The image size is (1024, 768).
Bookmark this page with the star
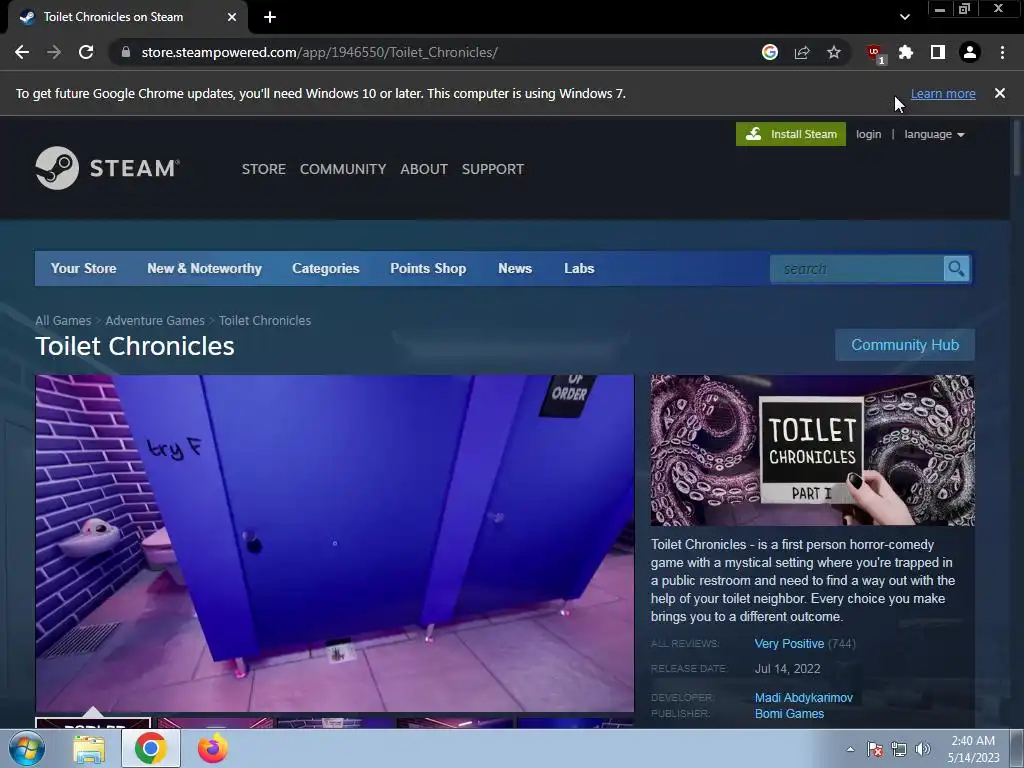(x=834, y=52)
